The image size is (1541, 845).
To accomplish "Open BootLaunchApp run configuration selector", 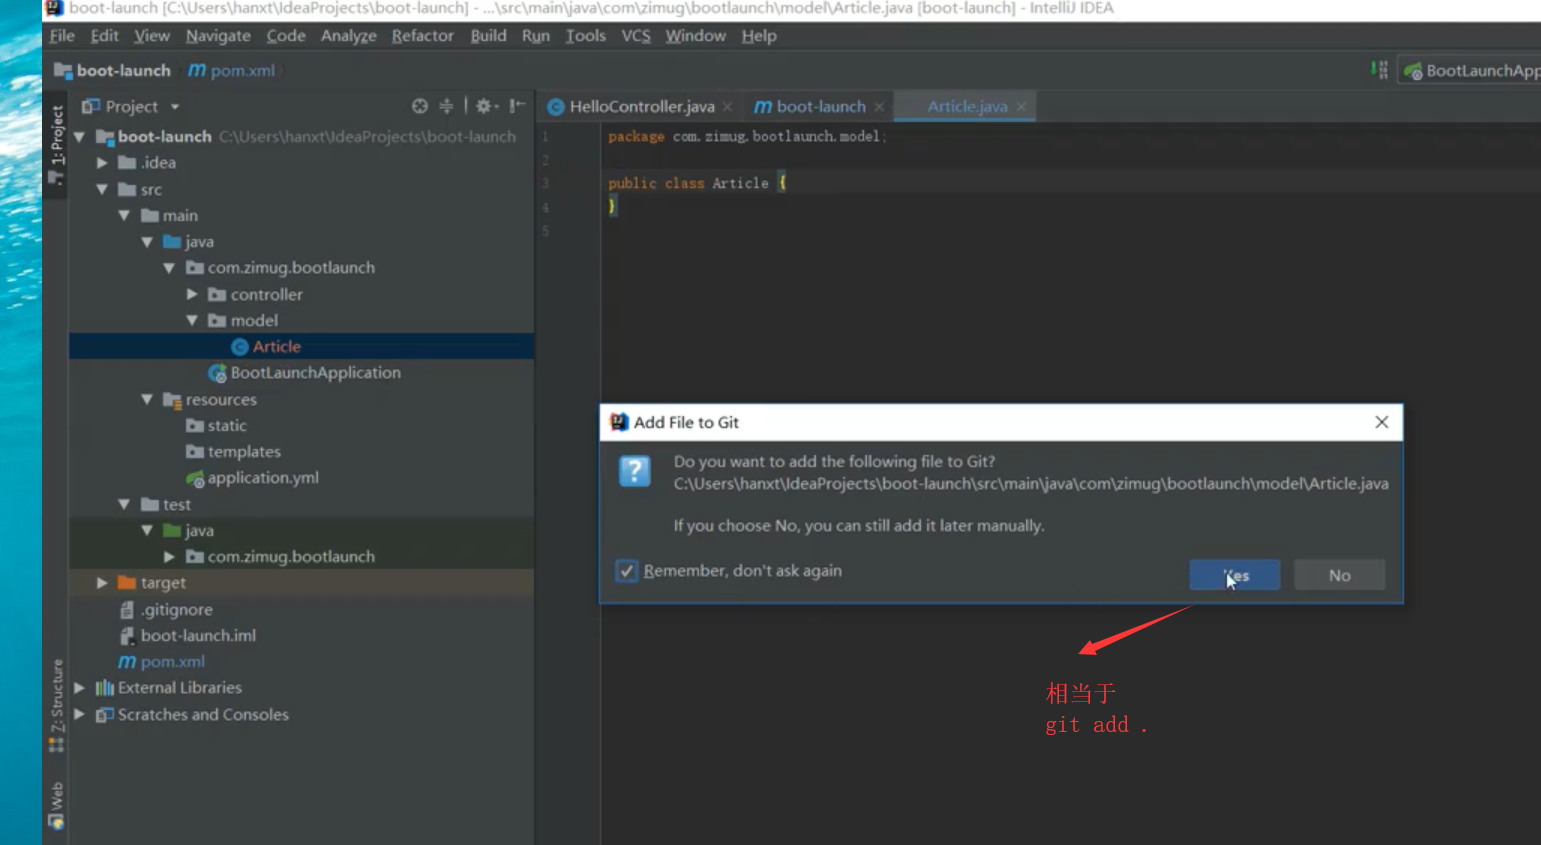I will pyautogui.click(x=1470, y=70).
